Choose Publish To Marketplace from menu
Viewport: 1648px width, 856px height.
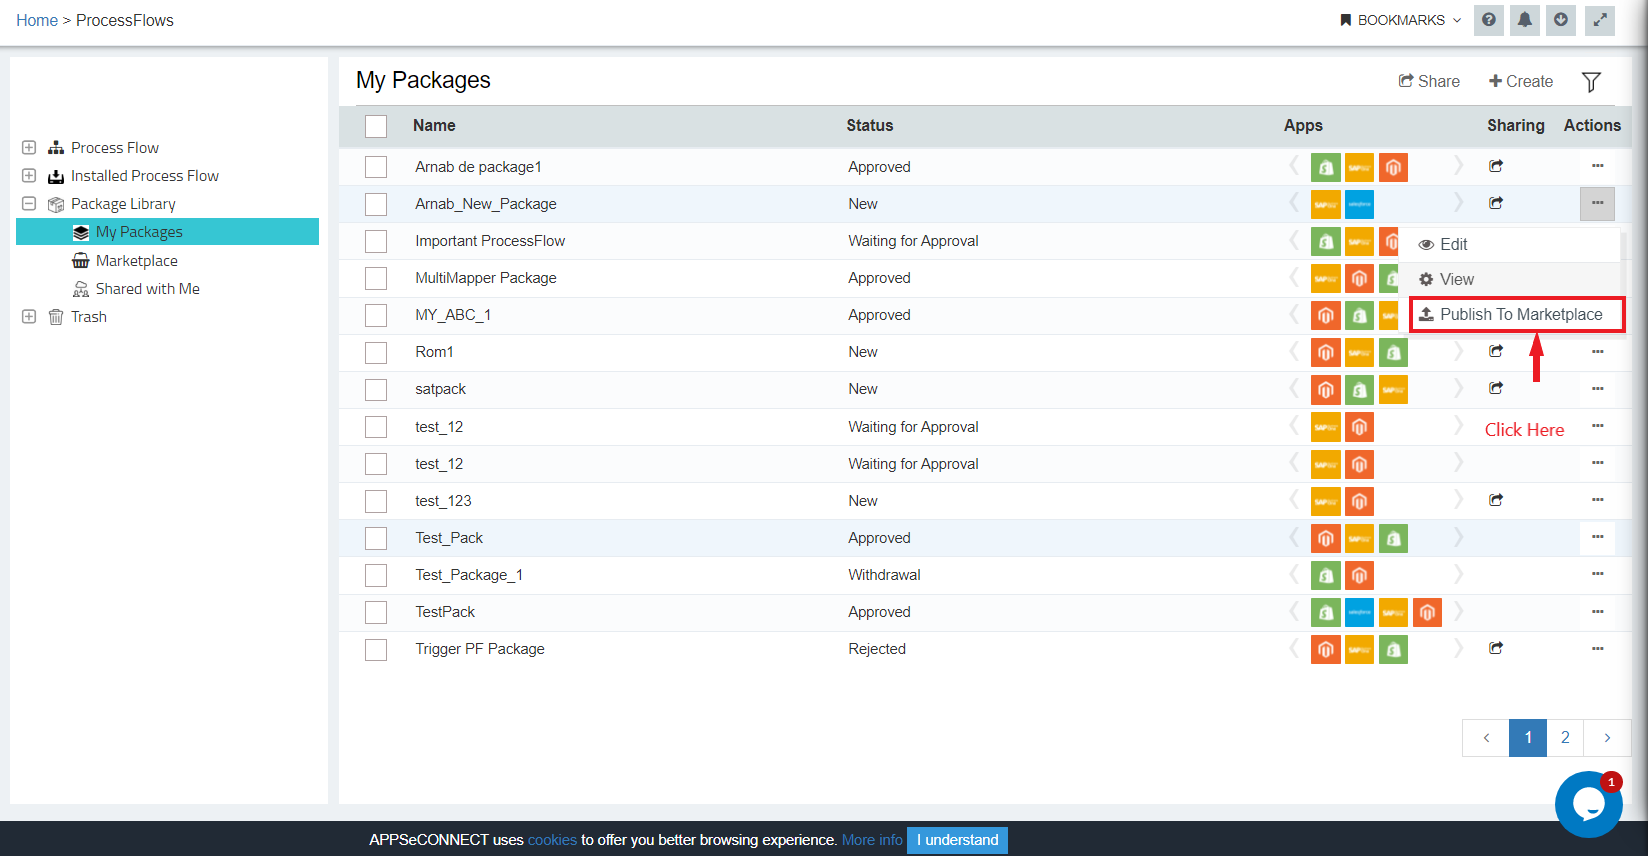pos(1518,314)
